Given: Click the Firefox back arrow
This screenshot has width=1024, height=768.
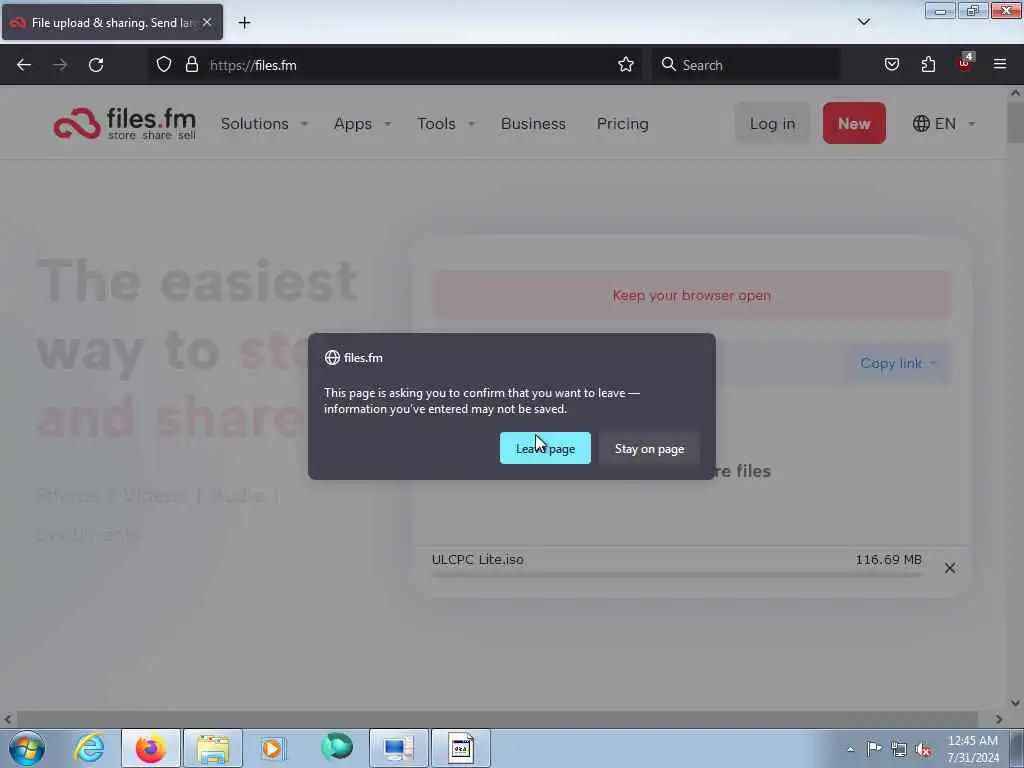Looking at the screenshot, I should coord(24,65).
